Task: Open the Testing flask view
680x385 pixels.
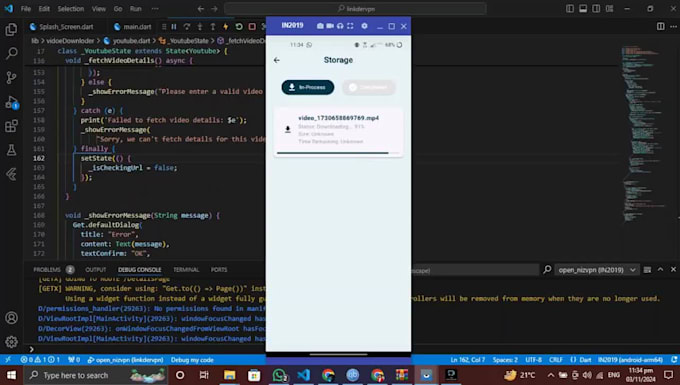Action: tap(11, 150)
